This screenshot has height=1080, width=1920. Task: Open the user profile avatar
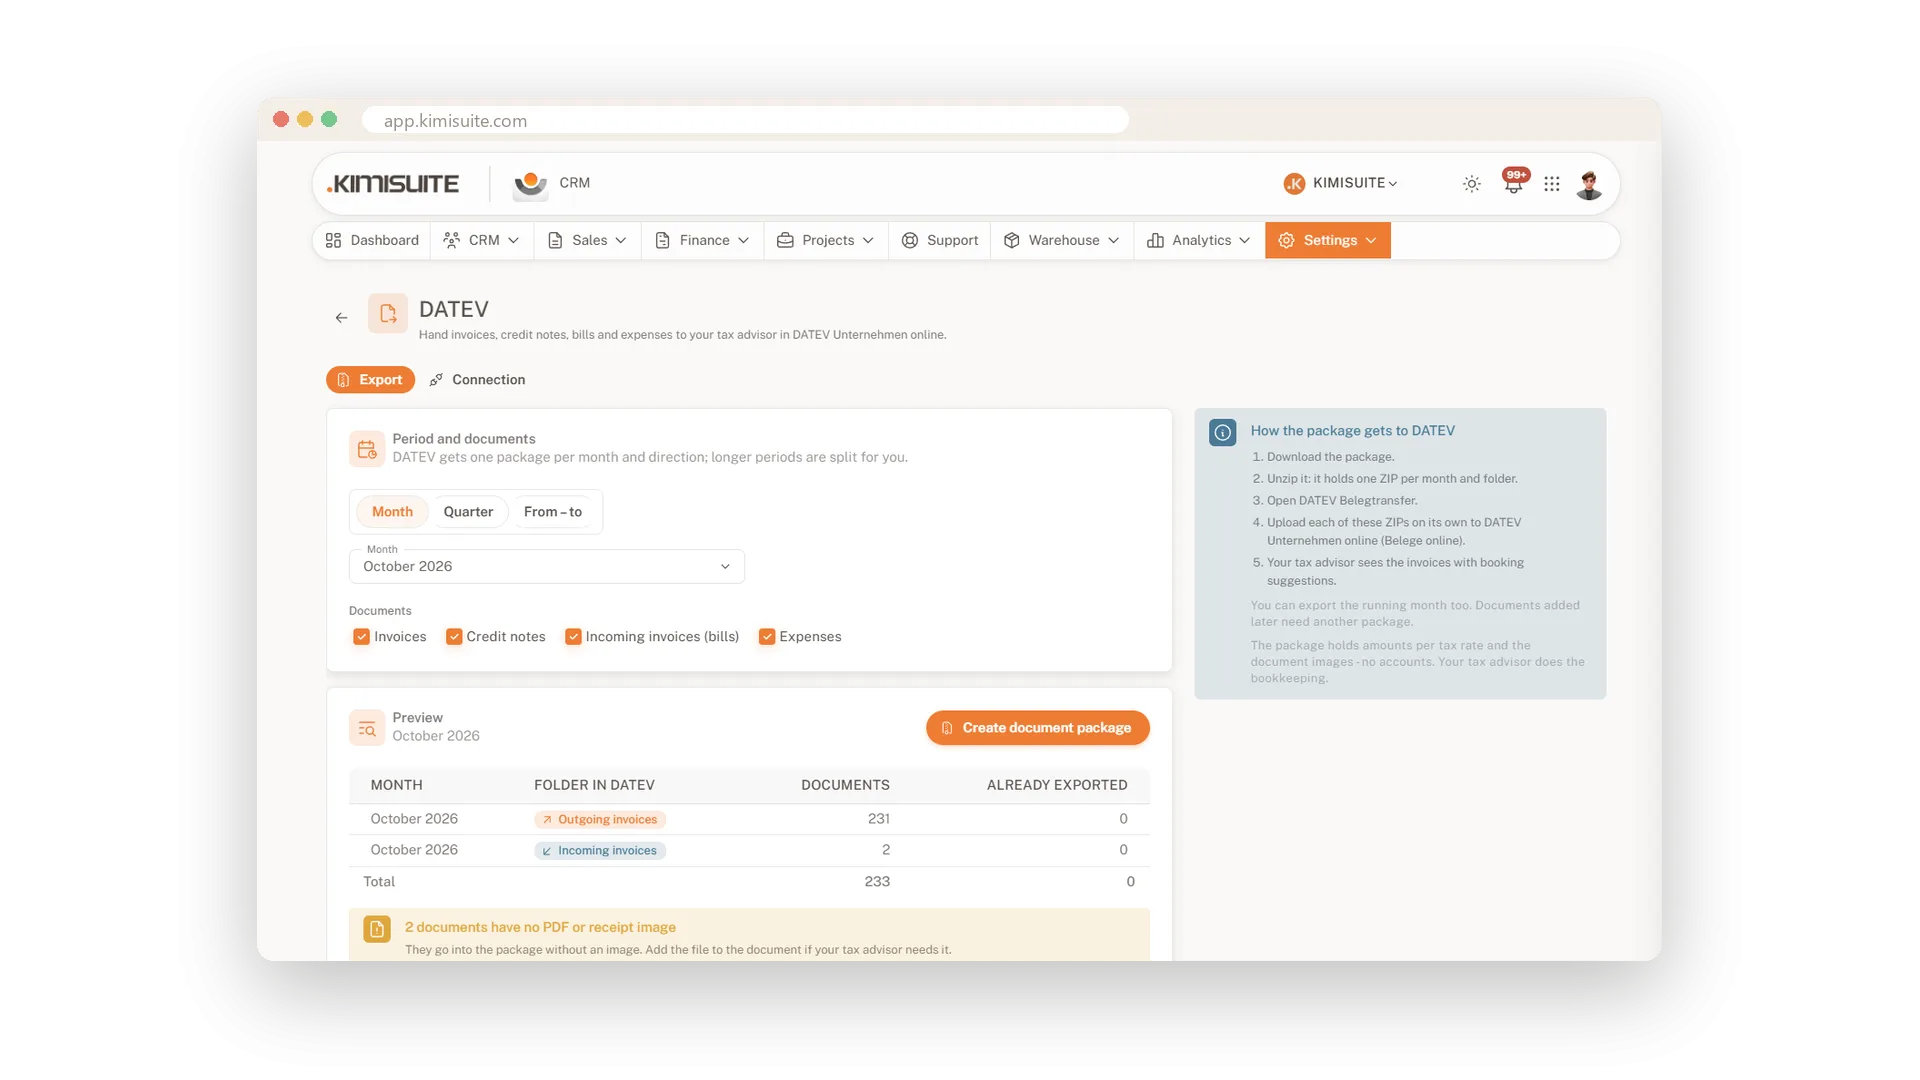[1589, 184]
